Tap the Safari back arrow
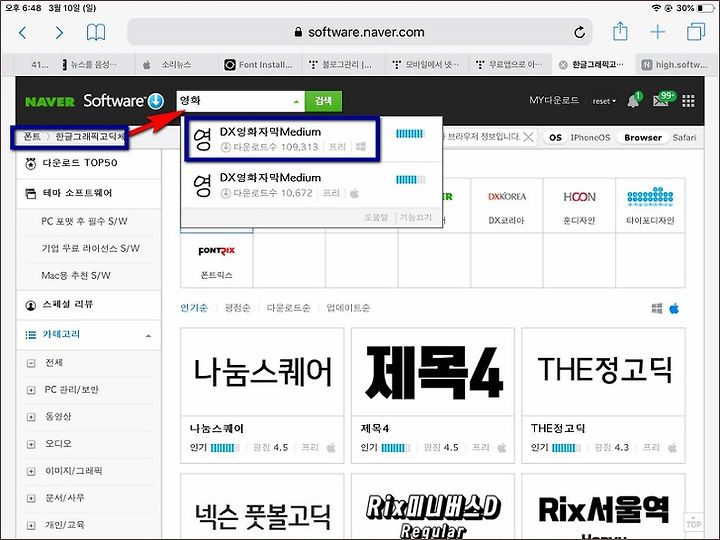The width and height of the screenshot is (720, 540). (22, 33)
